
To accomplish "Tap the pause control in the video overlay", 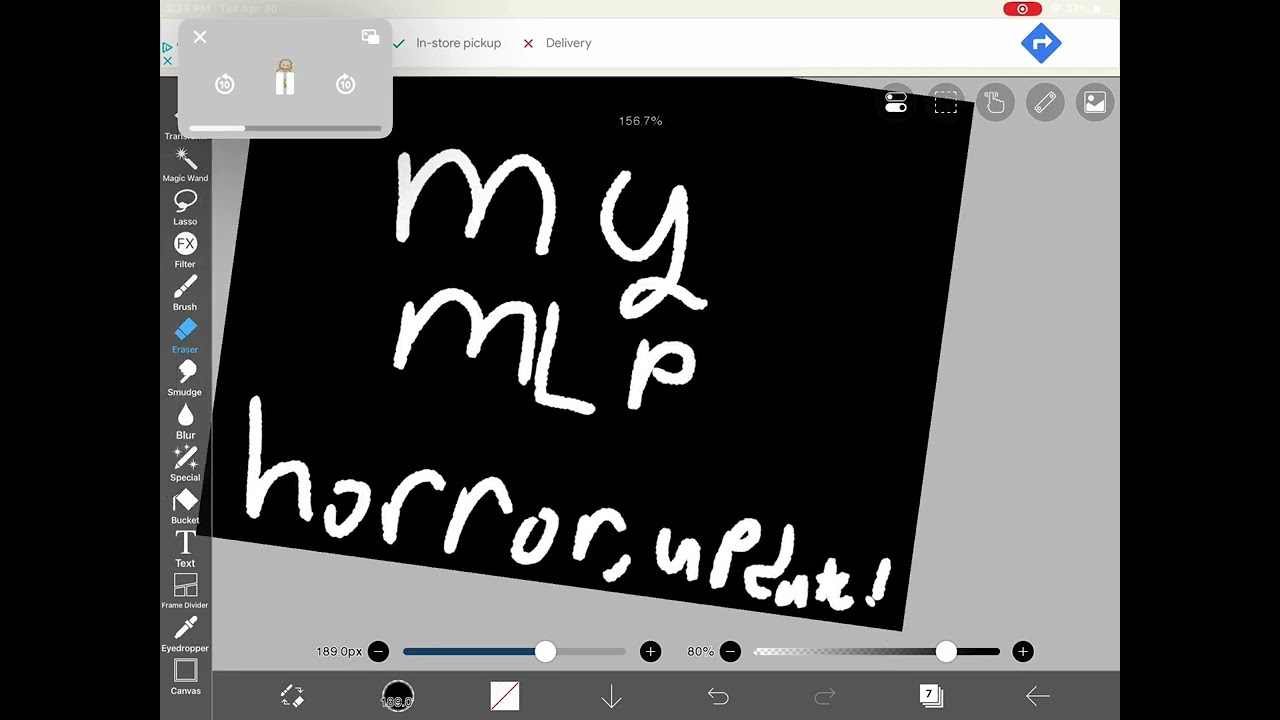I will coord(285,81).
